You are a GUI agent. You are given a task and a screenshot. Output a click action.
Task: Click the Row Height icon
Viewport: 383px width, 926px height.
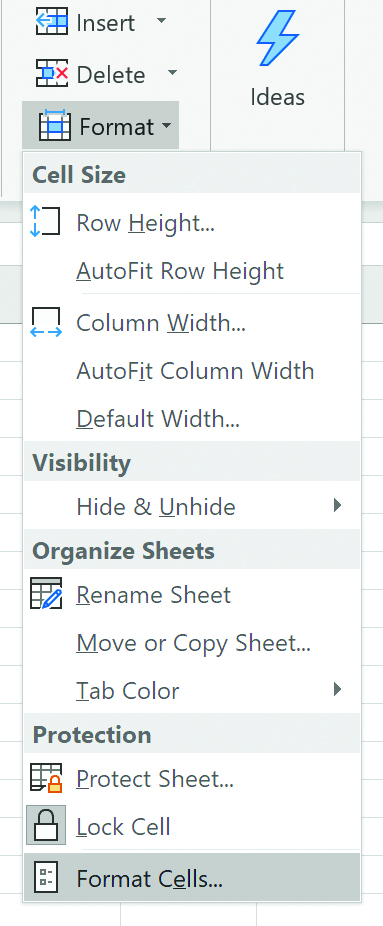(x=45, y=222)
